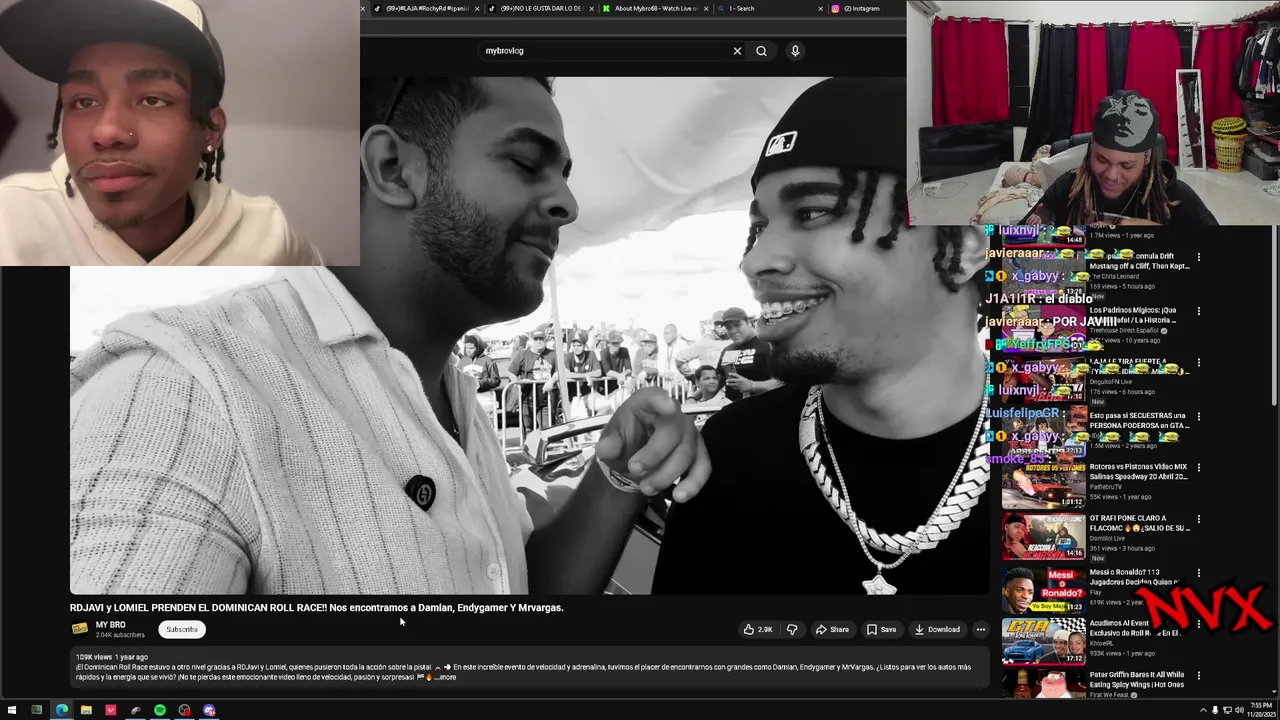Click 'First We Feast' channel name
The image size is (1280, 720).
coord(1111,695)
